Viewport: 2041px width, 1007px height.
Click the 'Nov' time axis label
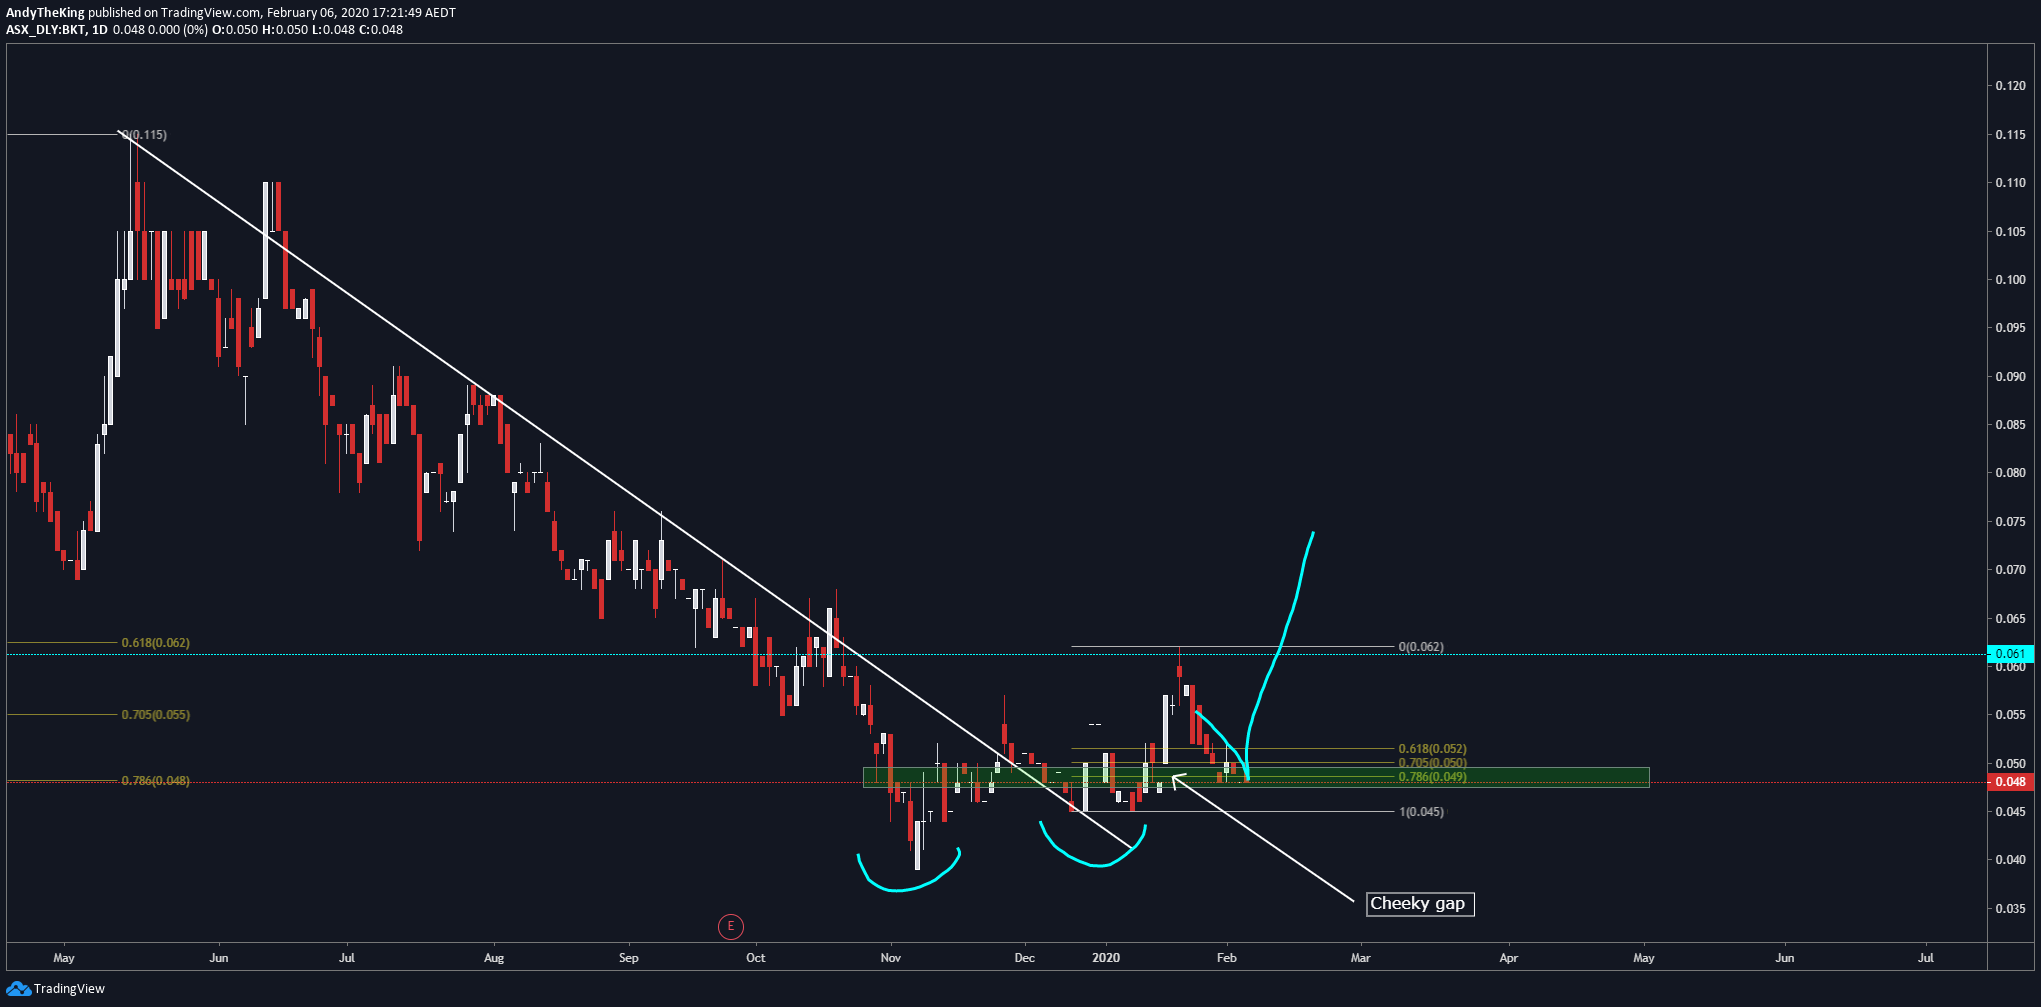pyautogui.click(x=891, y=958)
